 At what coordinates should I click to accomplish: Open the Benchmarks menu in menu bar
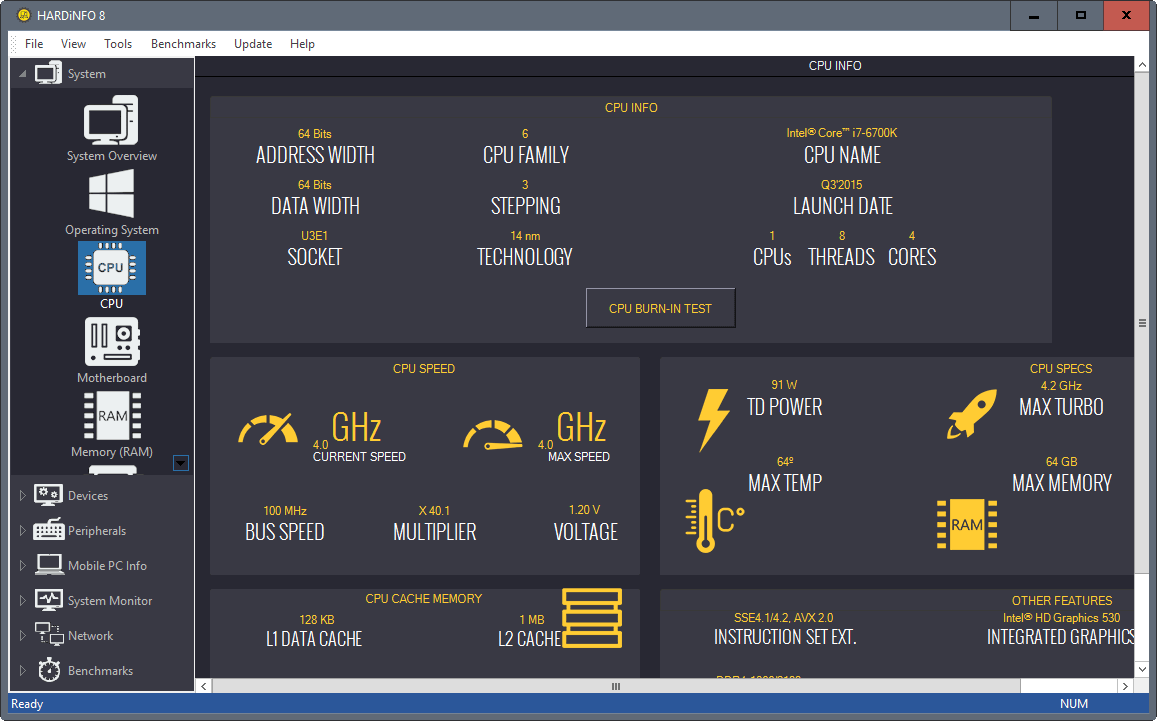[183, 44]
